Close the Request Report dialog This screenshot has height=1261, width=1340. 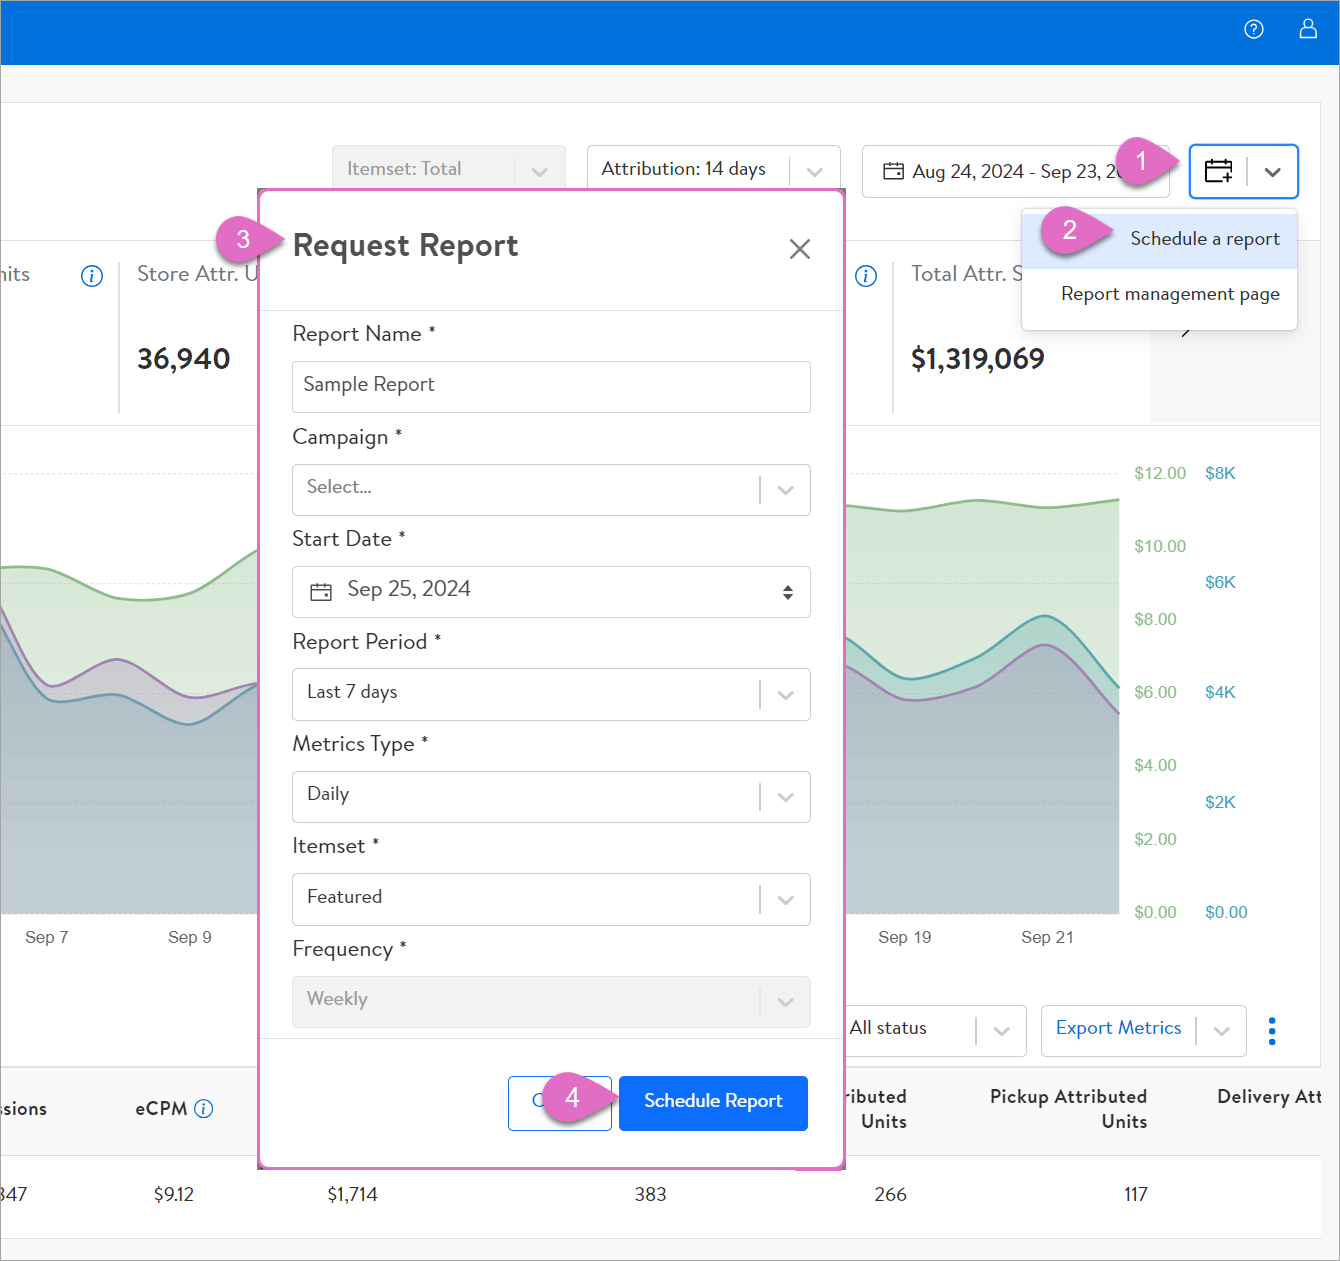click(x=799, y=249)
